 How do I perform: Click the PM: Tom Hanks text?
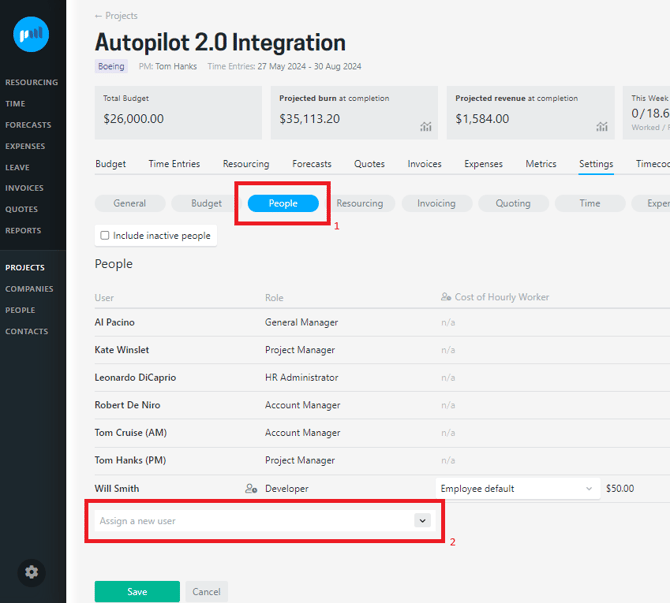coord(168,66)
